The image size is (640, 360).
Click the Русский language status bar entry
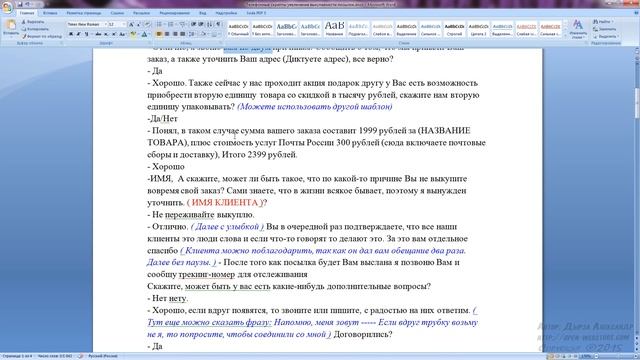pos(102,356)
